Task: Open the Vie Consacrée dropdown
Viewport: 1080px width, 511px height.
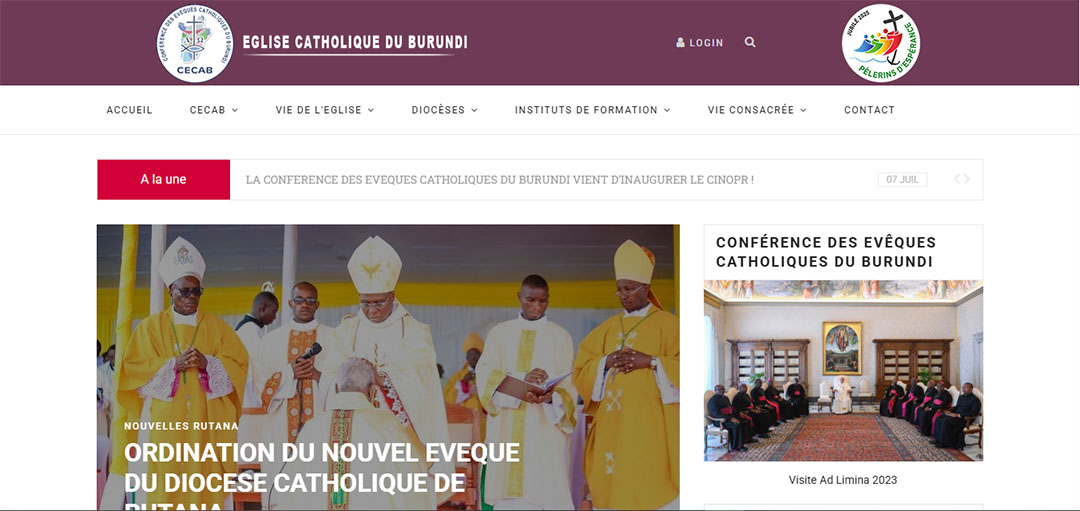Action: [757, 110]
